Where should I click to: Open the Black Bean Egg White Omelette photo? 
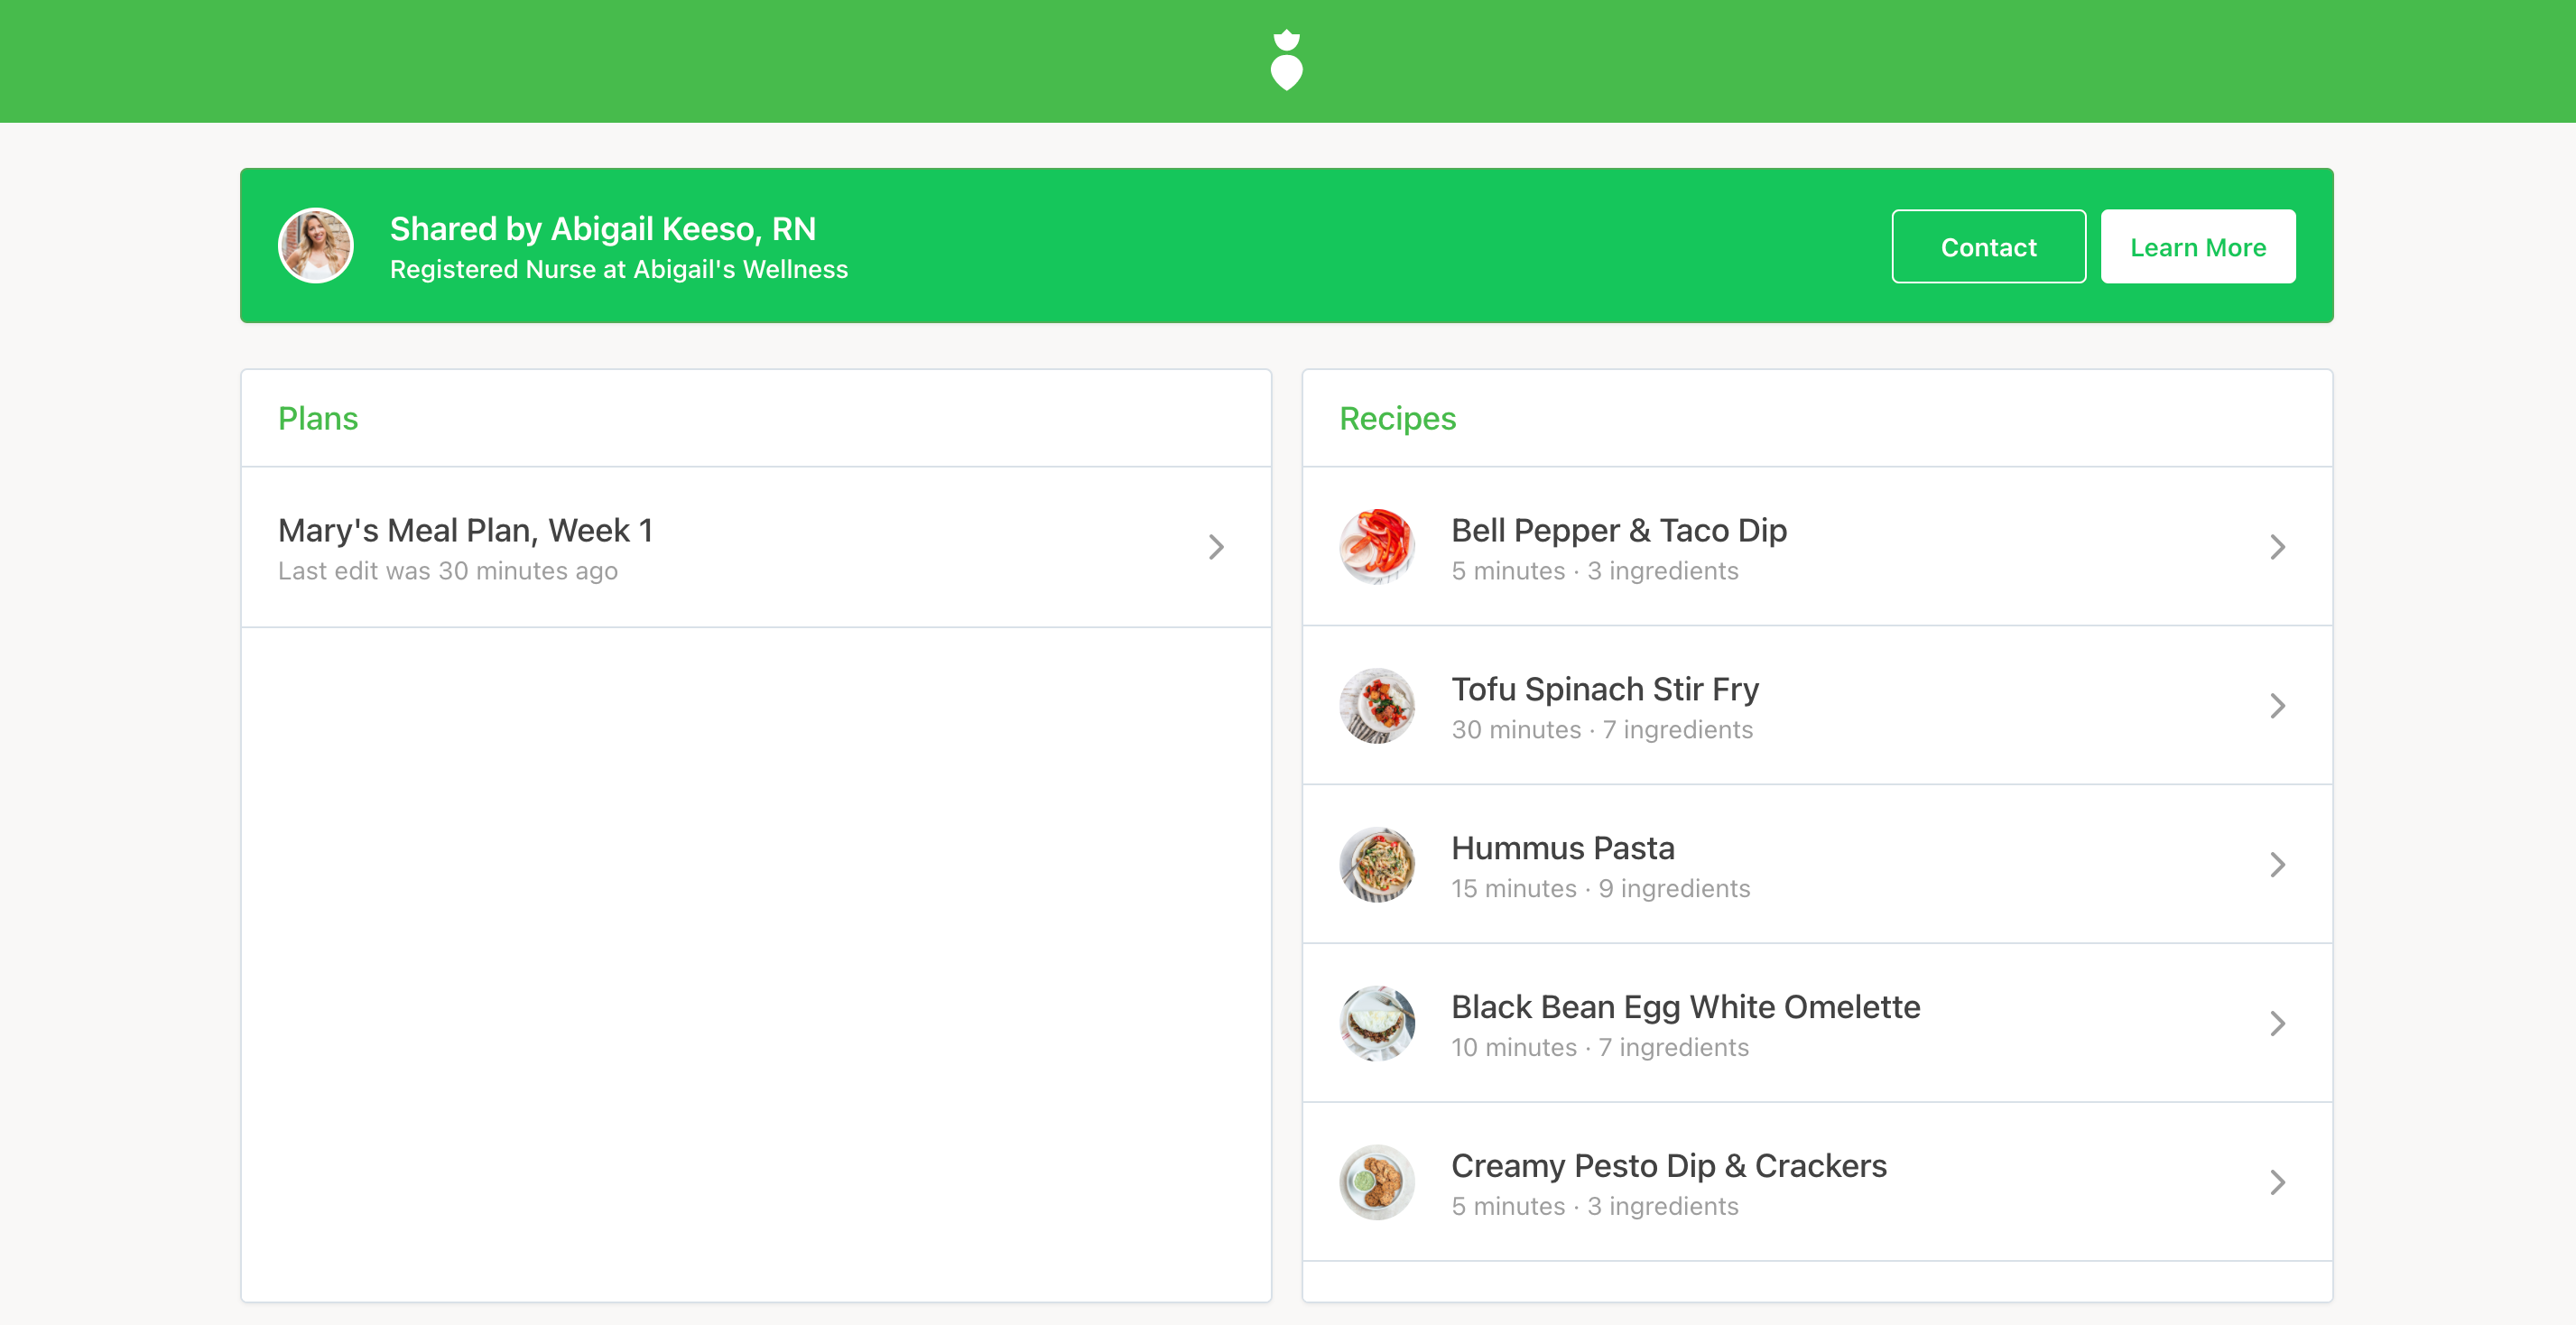pyautogui.click(x=1377, y=1024)
